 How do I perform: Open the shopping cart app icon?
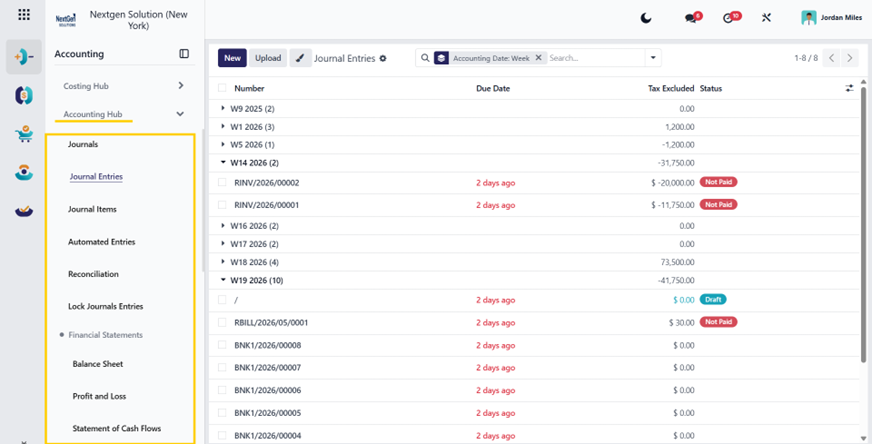24,134
